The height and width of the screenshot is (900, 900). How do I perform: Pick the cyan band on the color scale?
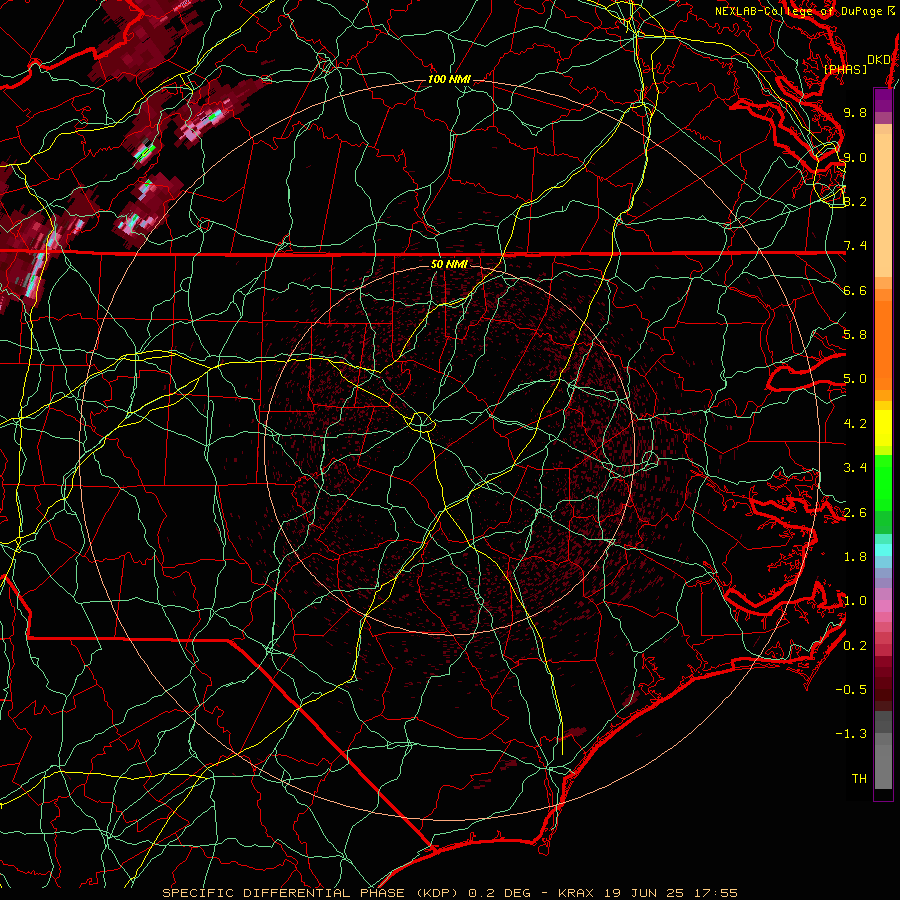(x=883, y=549)
